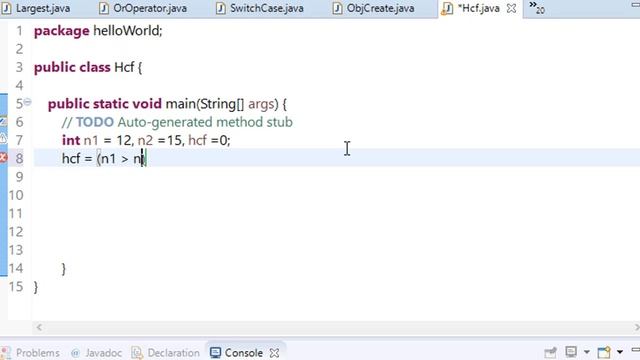The height and width of the screenshot is (360, 640).
Task: Click the Problems tab icon
Action: point(6,353)
